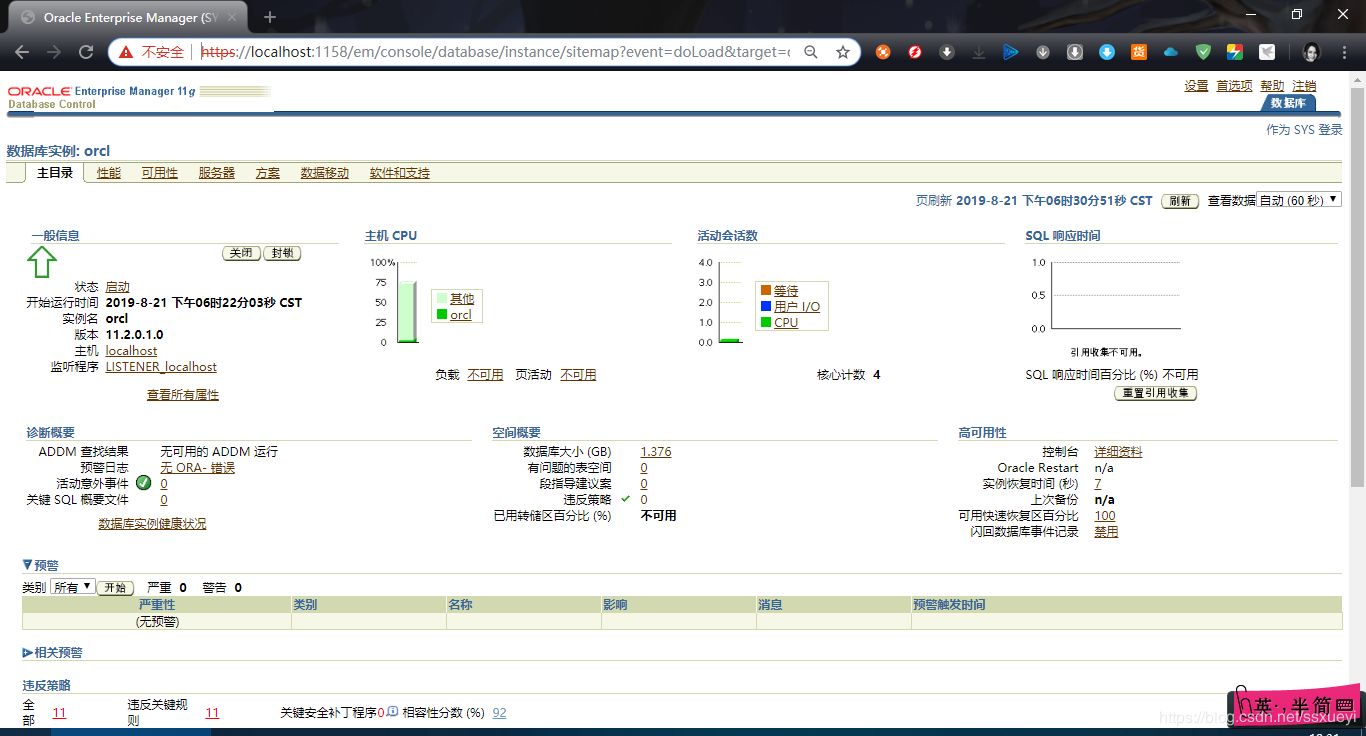Open the Chrome profile avatar
Viewport: 1366px width, 736px height.
coord(1311,52)
